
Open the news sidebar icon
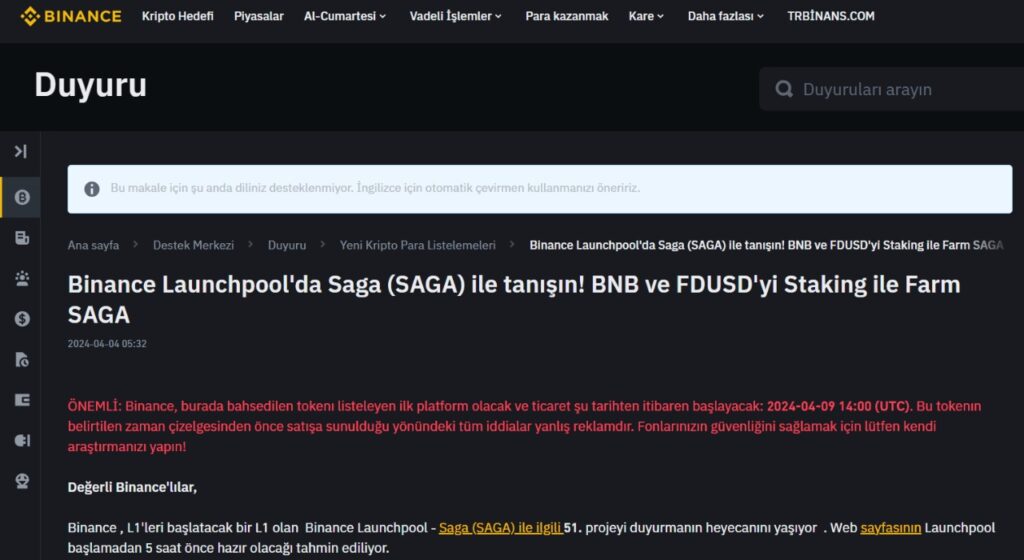(22, 238)
